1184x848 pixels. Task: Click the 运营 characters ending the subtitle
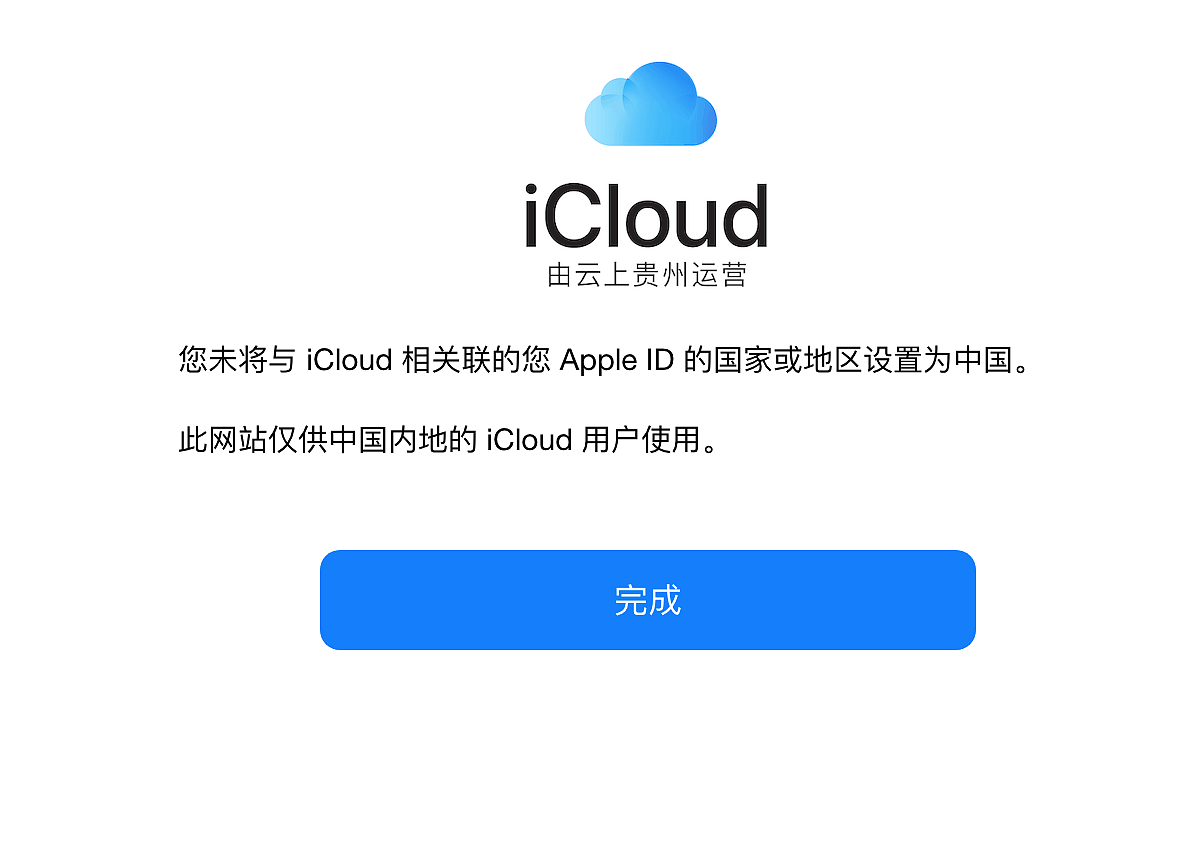(719, 276)
